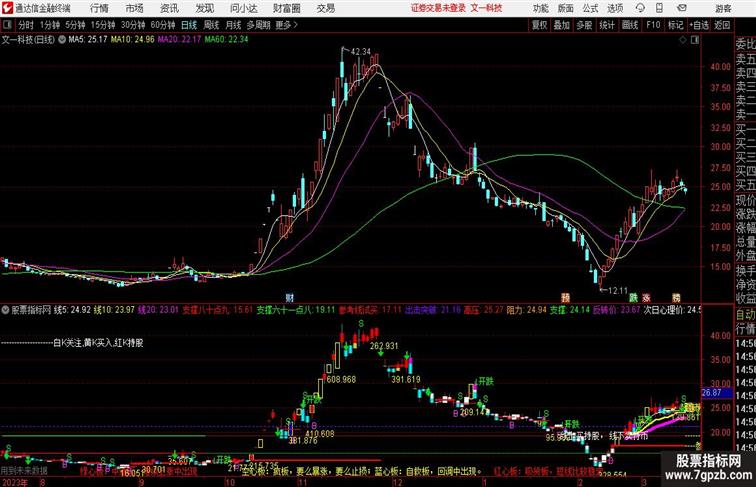Click the orange 预 marker near 12.11 low

(x=565, y=298)
